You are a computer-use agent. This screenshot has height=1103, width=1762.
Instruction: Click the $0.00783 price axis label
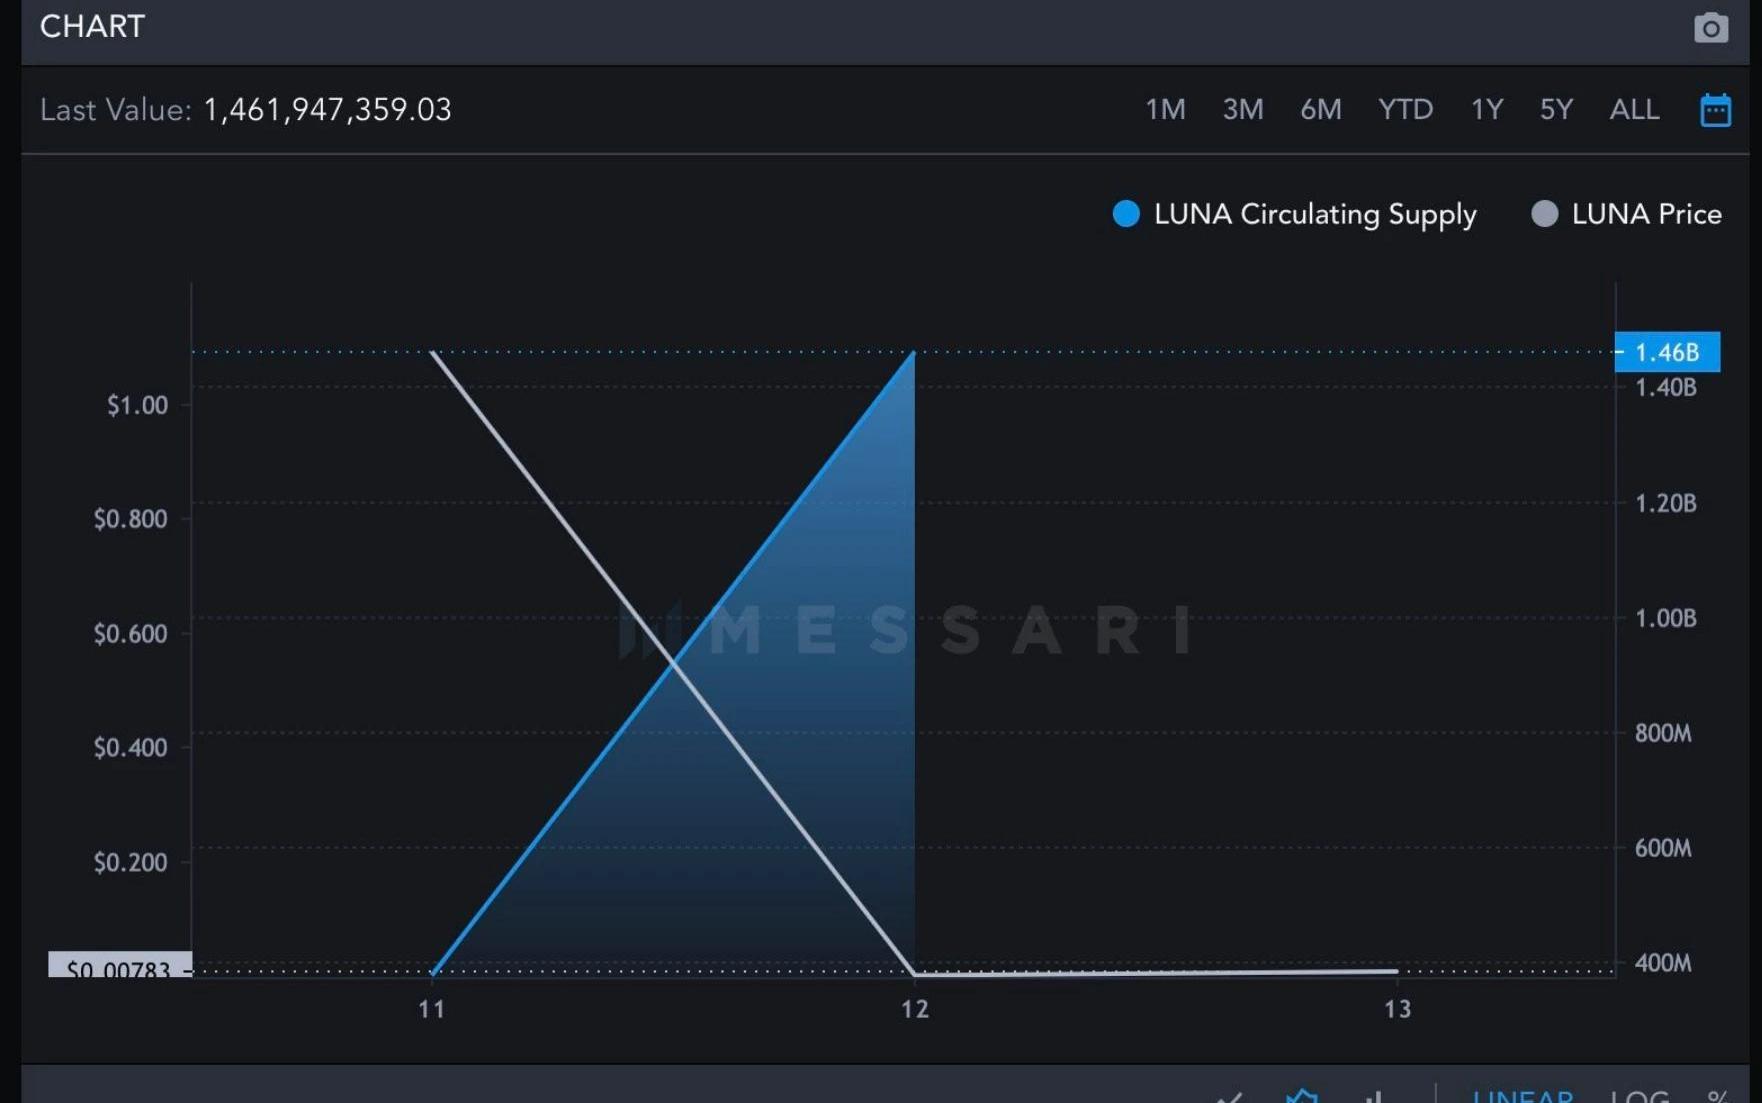[x=119, y=965]
